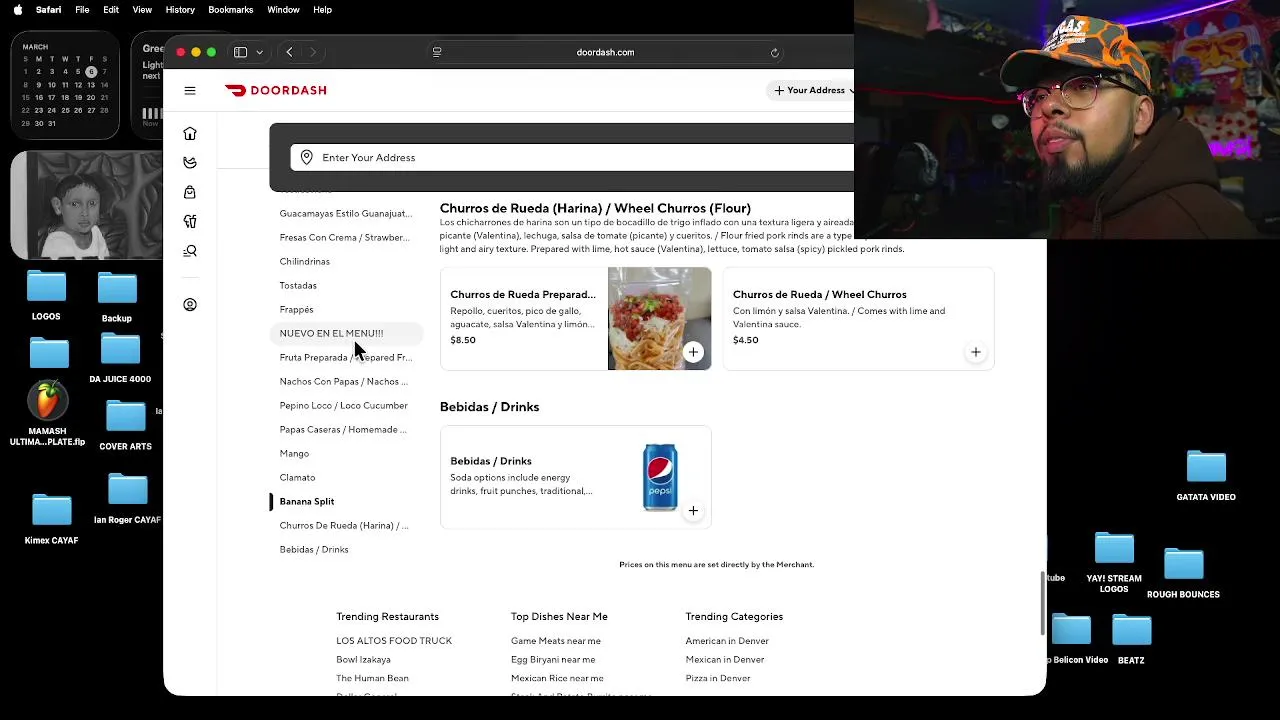Jump to Nachos Con Papas category
The image size is (1280, 720).
(346, 382)
